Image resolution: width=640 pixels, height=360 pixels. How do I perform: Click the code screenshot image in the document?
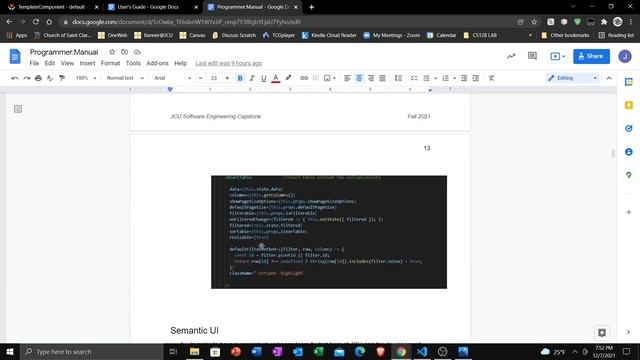coord(329,232)
